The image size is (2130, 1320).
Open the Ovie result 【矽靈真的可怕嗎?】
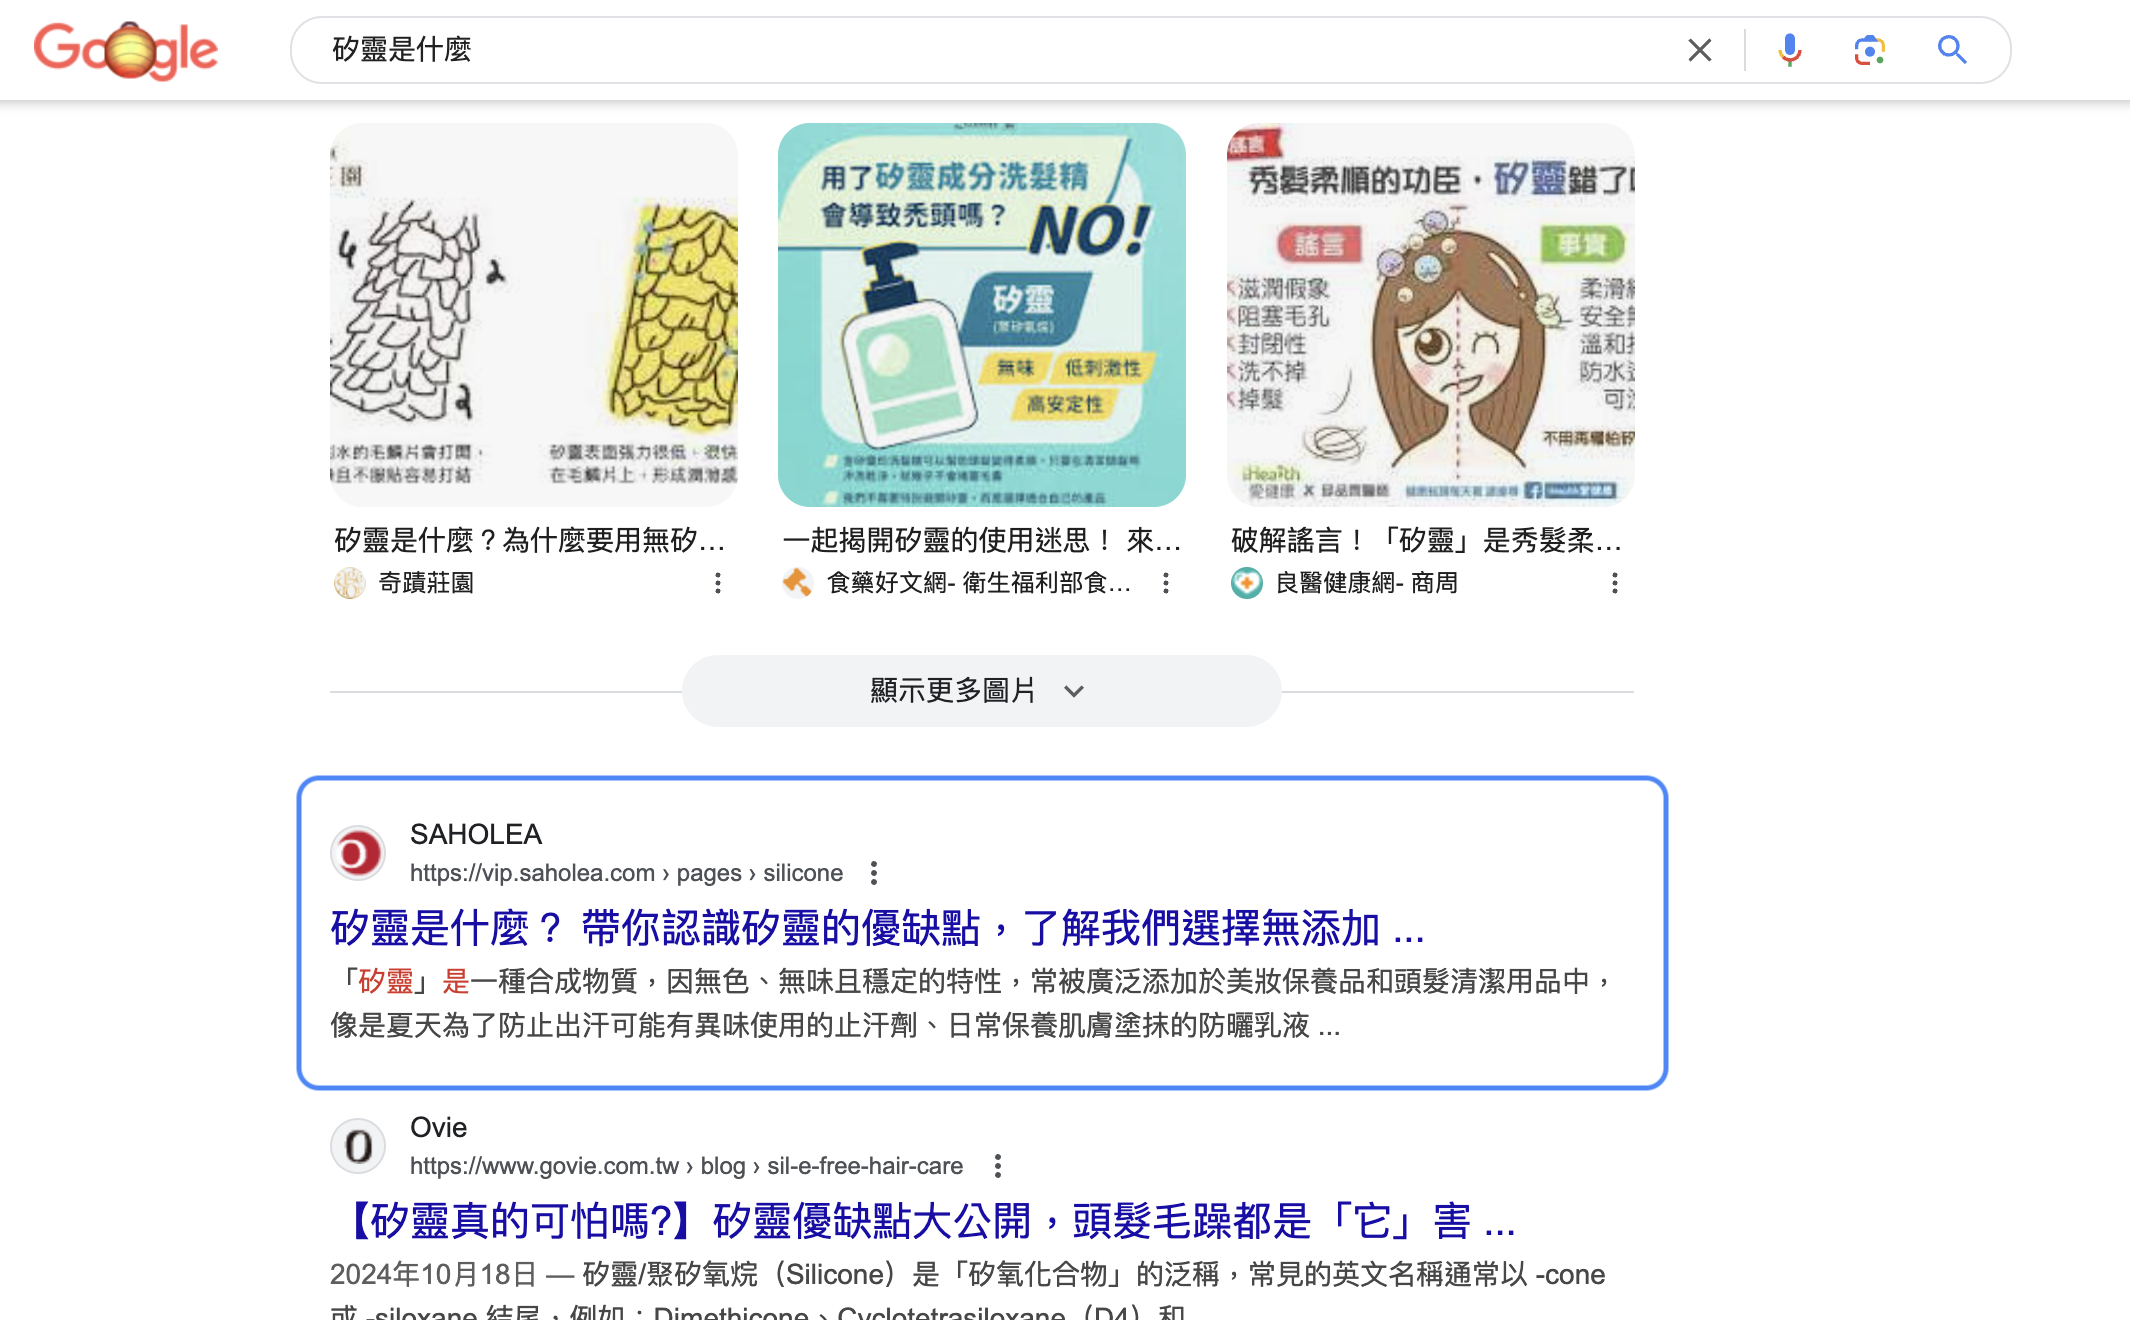tap(922, 1222)
